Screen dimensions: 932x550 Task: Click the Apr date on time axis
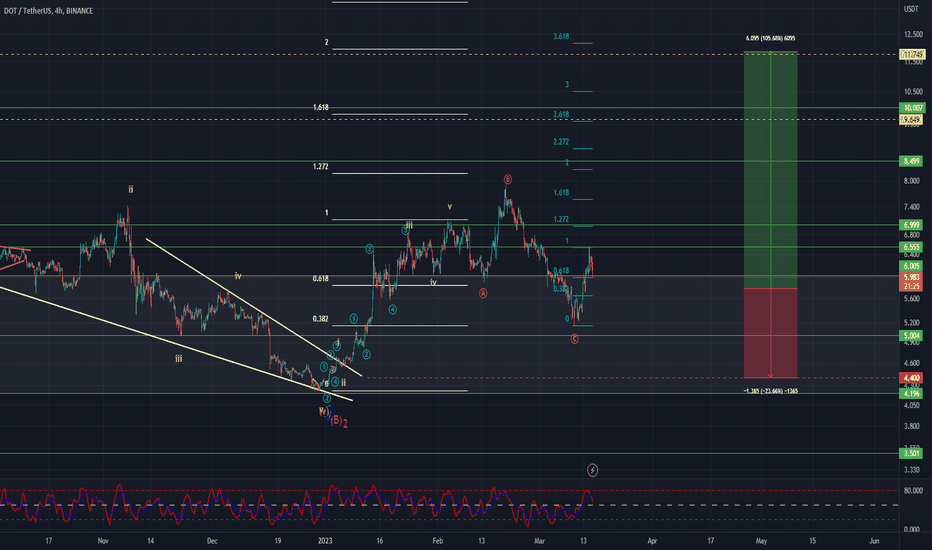point(652,540)
